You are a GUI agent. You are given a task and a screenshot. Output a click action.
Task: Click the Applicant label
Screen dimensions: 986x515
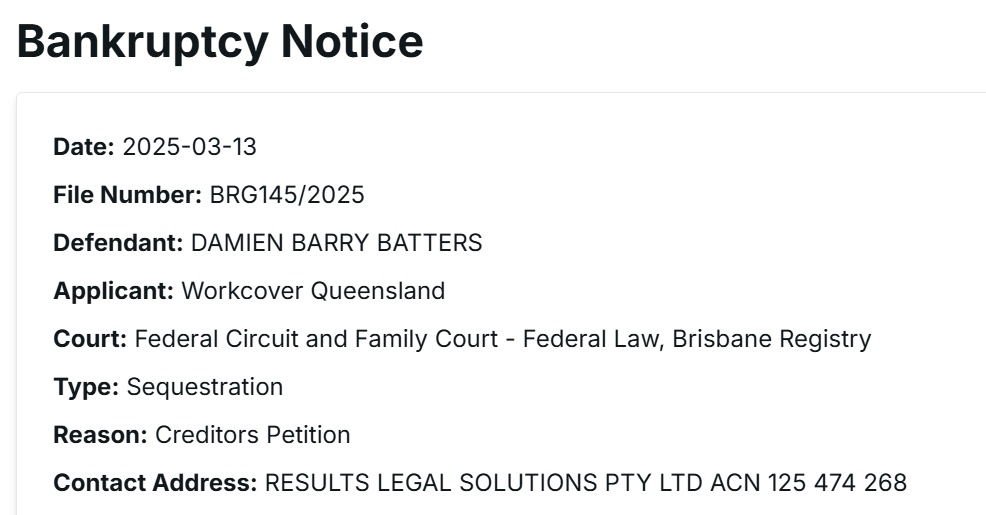[114, 291]
